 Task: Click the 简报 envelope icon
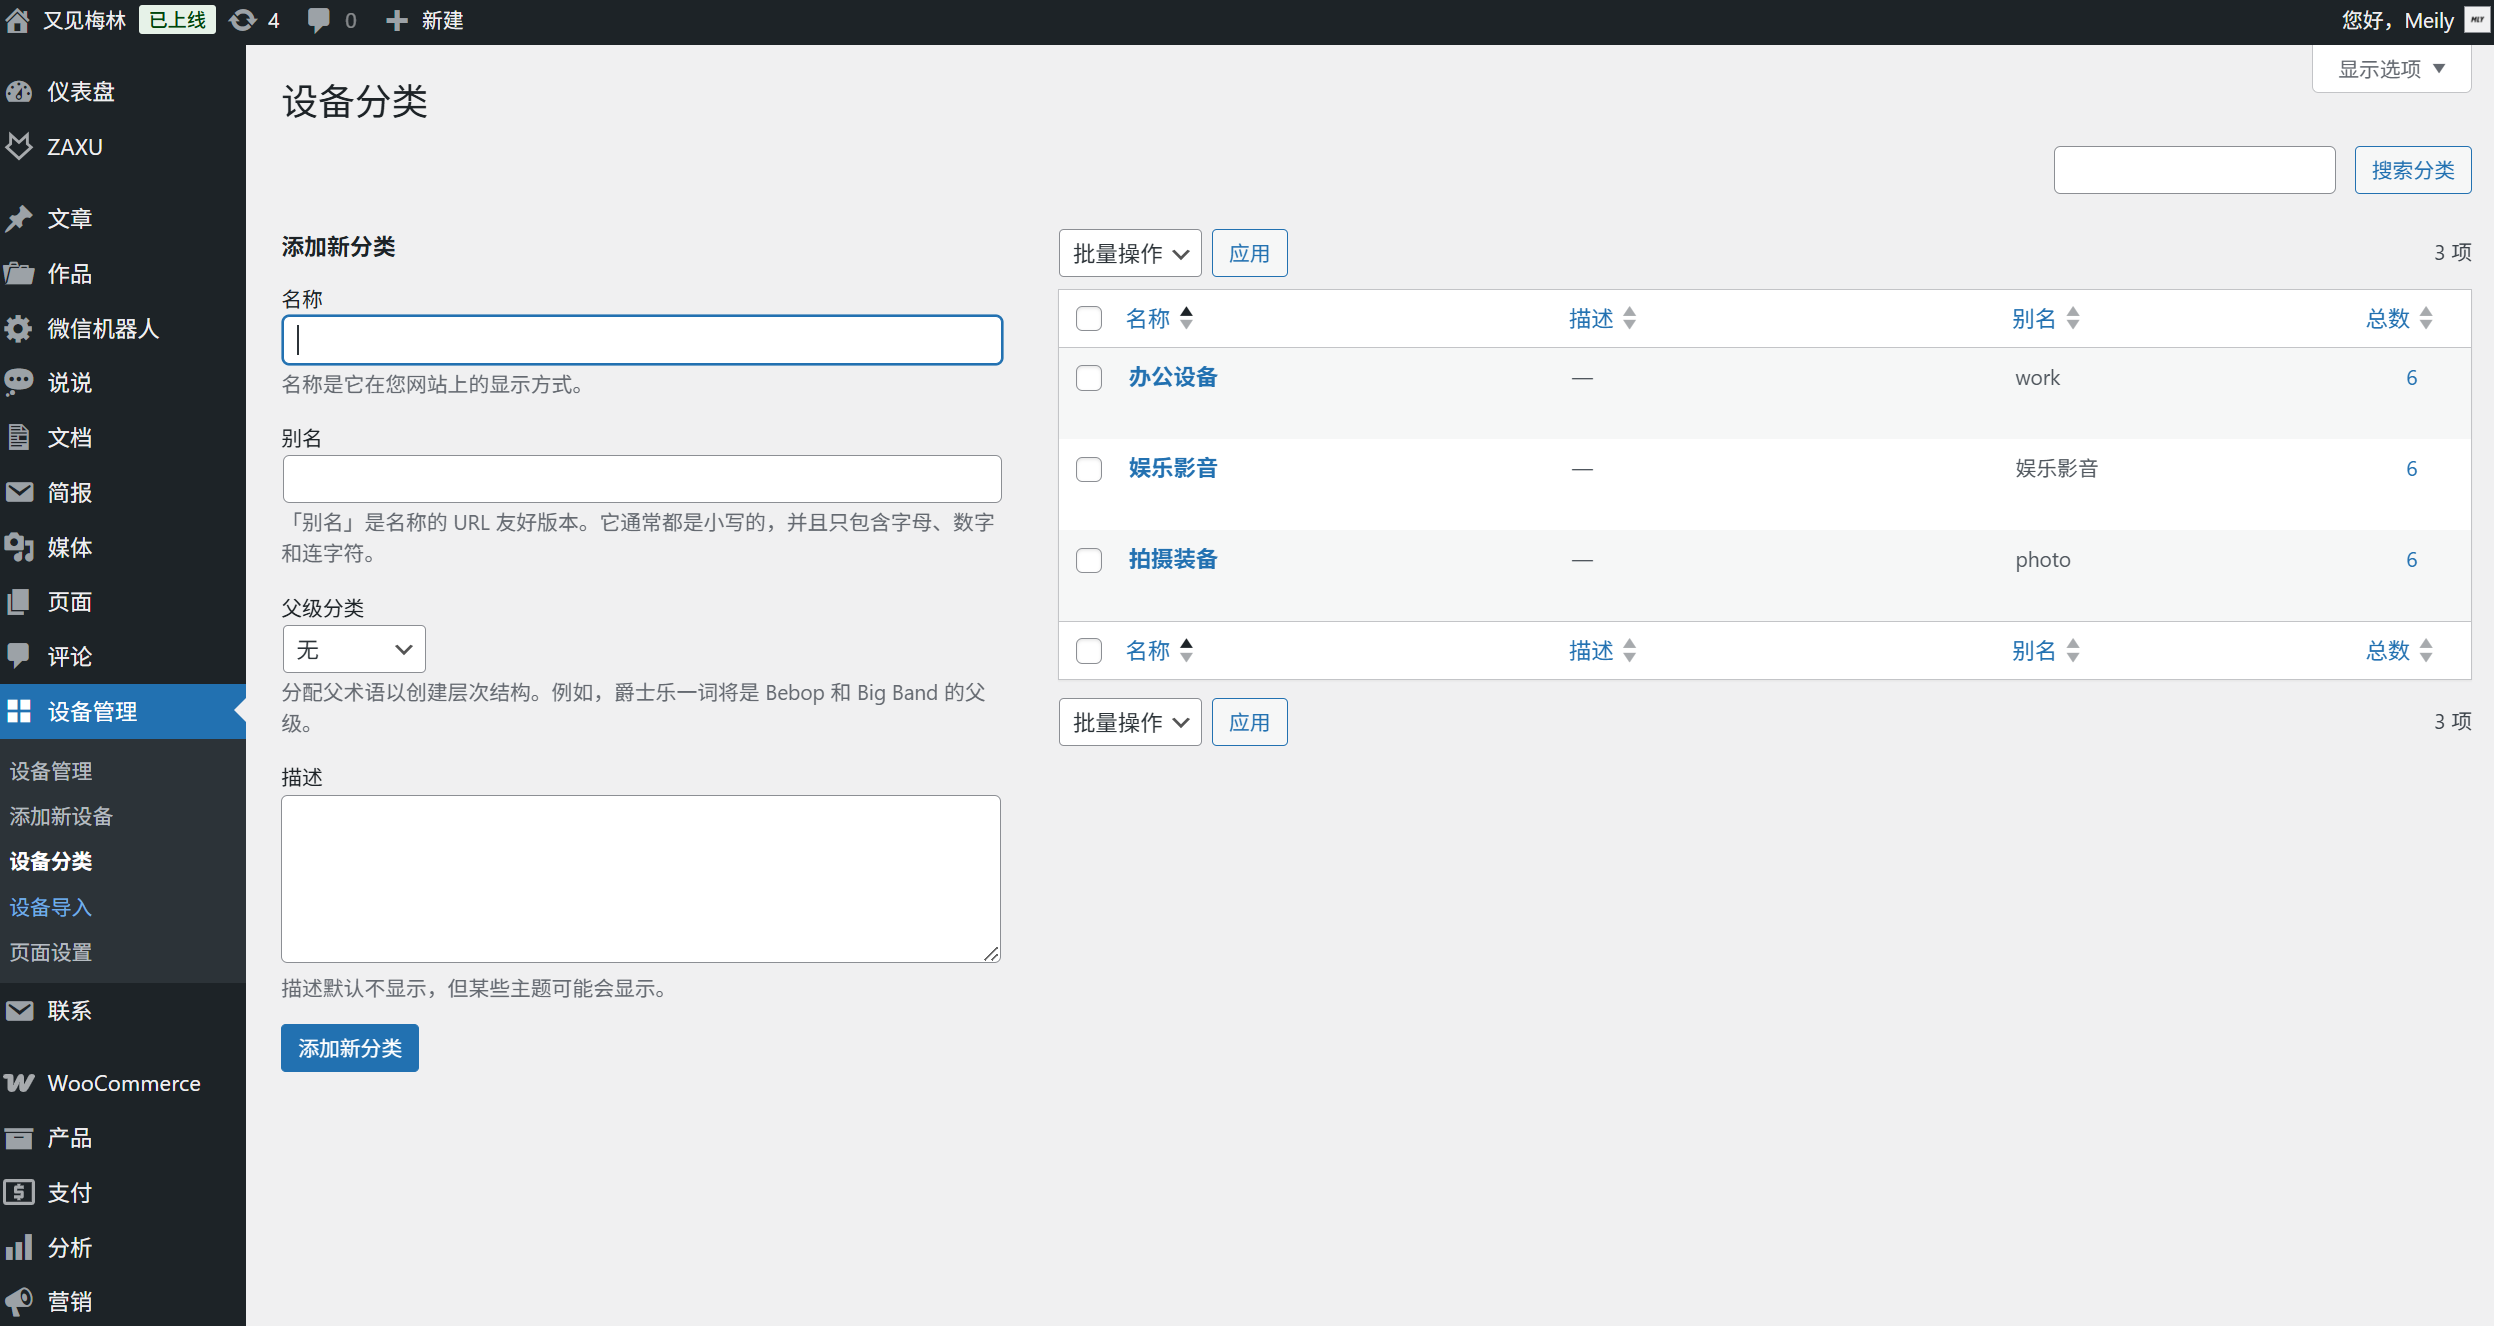[x=20, y=493]
